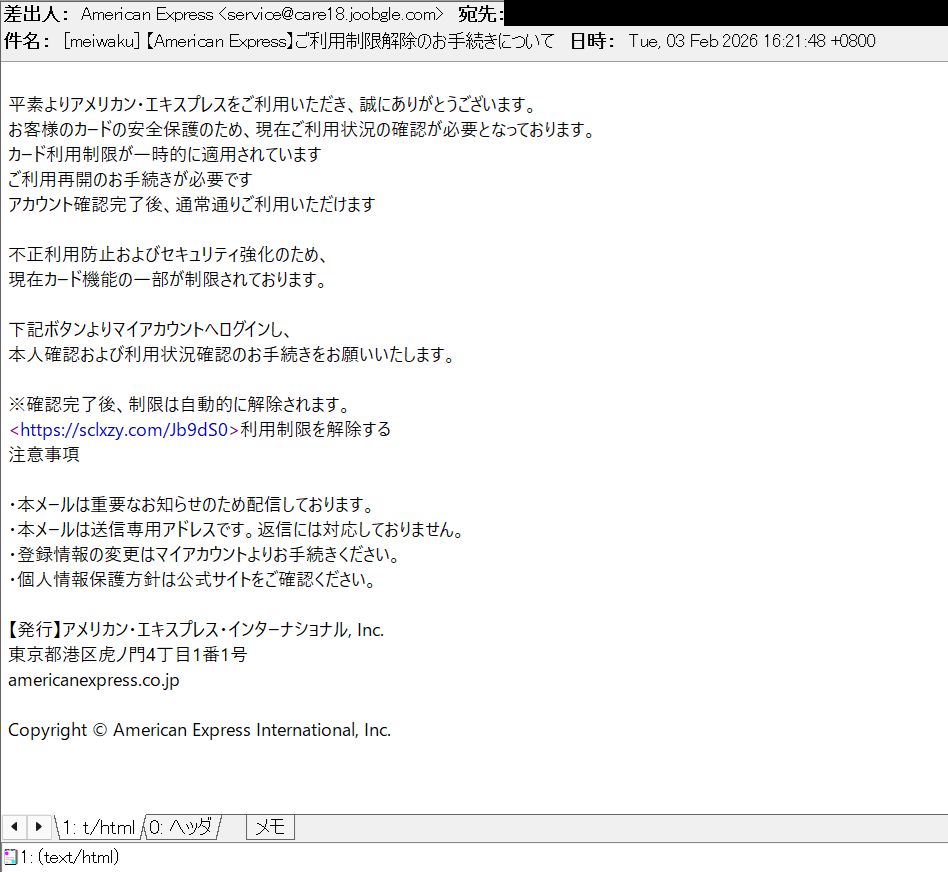Switch to the 0: ヘッダ tab

(x=181, y=827)
